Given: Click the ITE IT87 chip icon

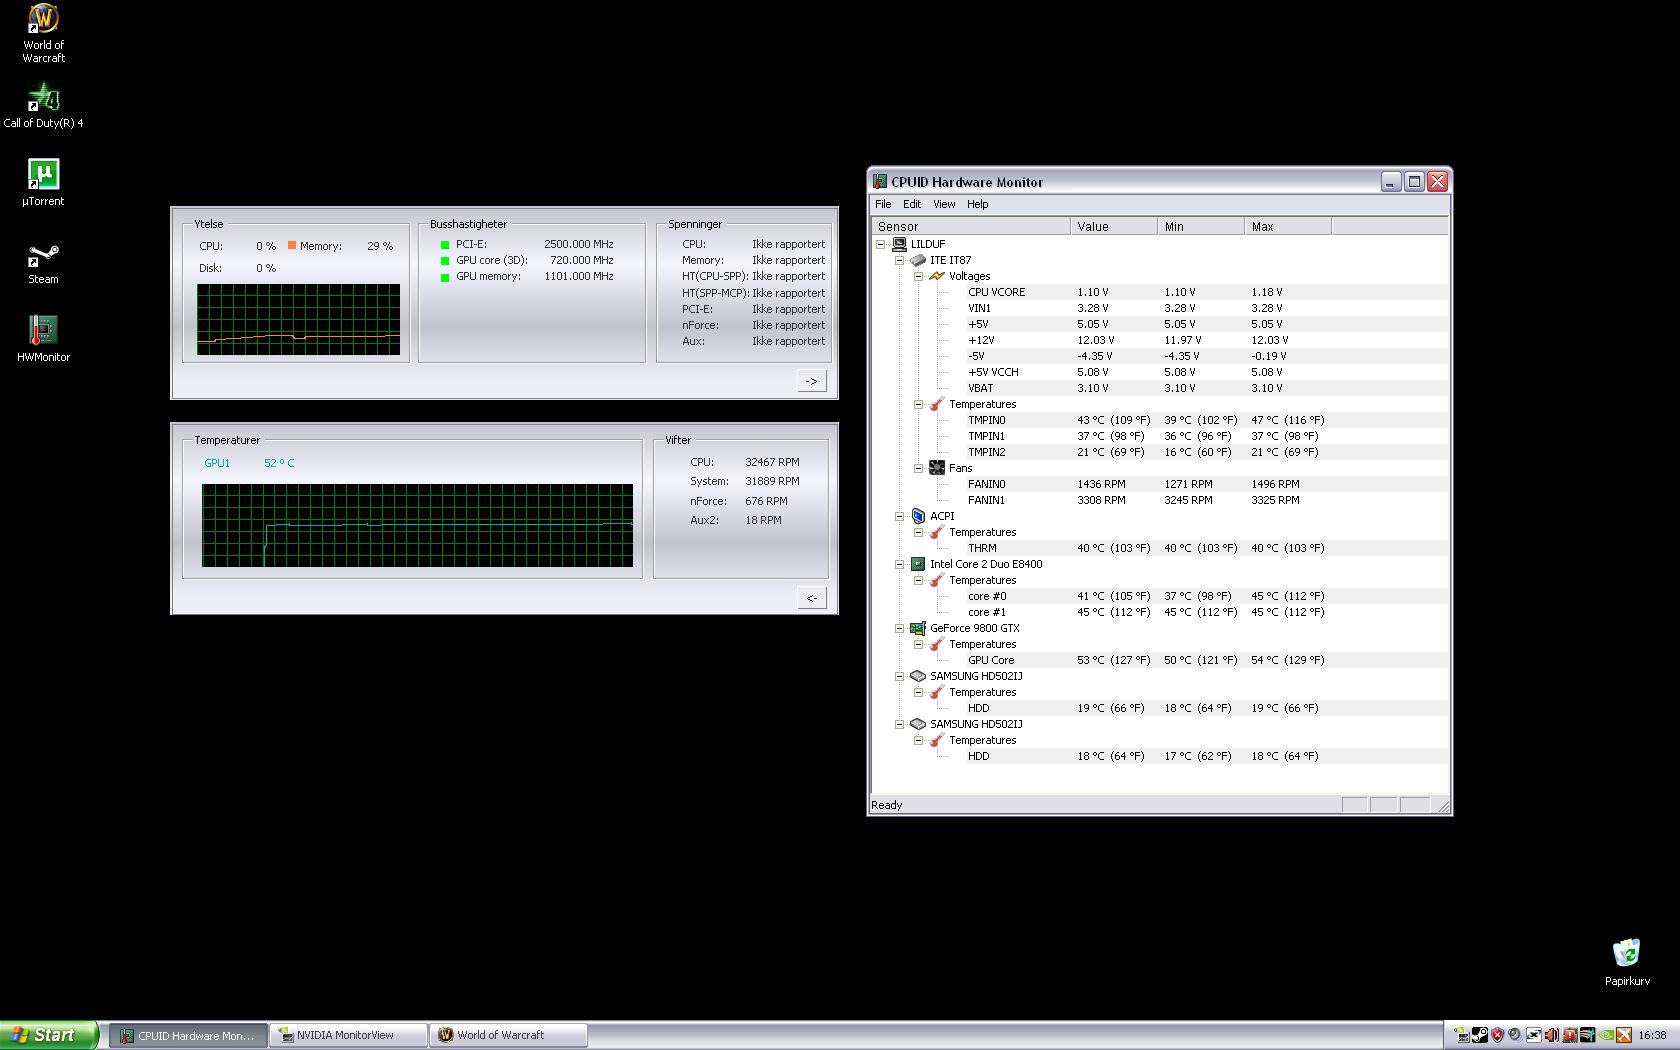Looking at the screenshot, I should coord(918,260).
